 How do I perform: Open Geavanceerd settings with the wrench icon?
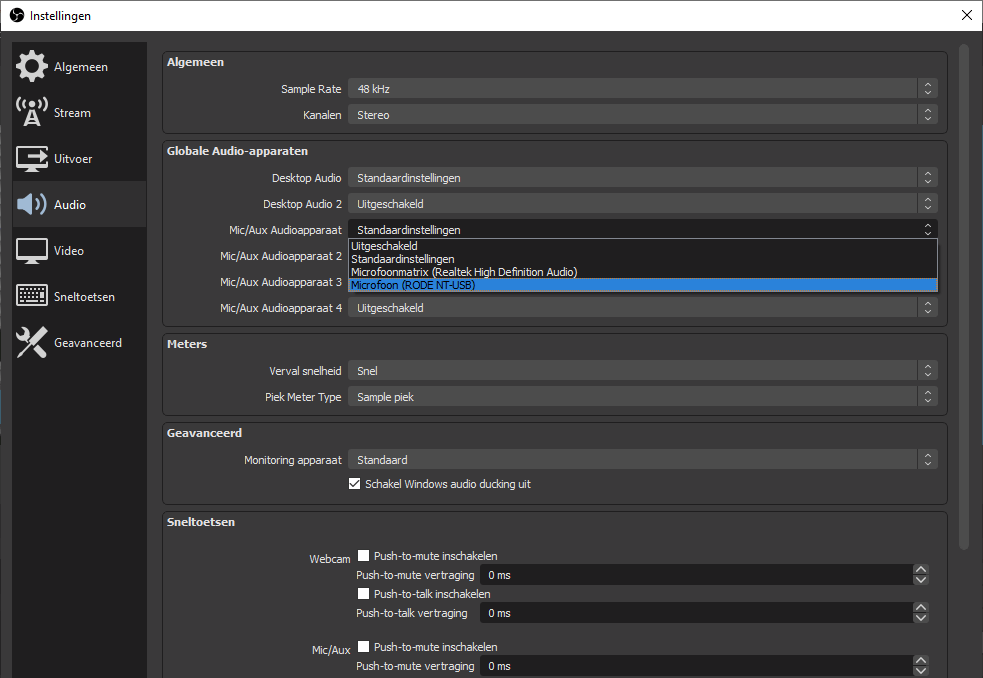pyautogui.click(x=31, y=341)
